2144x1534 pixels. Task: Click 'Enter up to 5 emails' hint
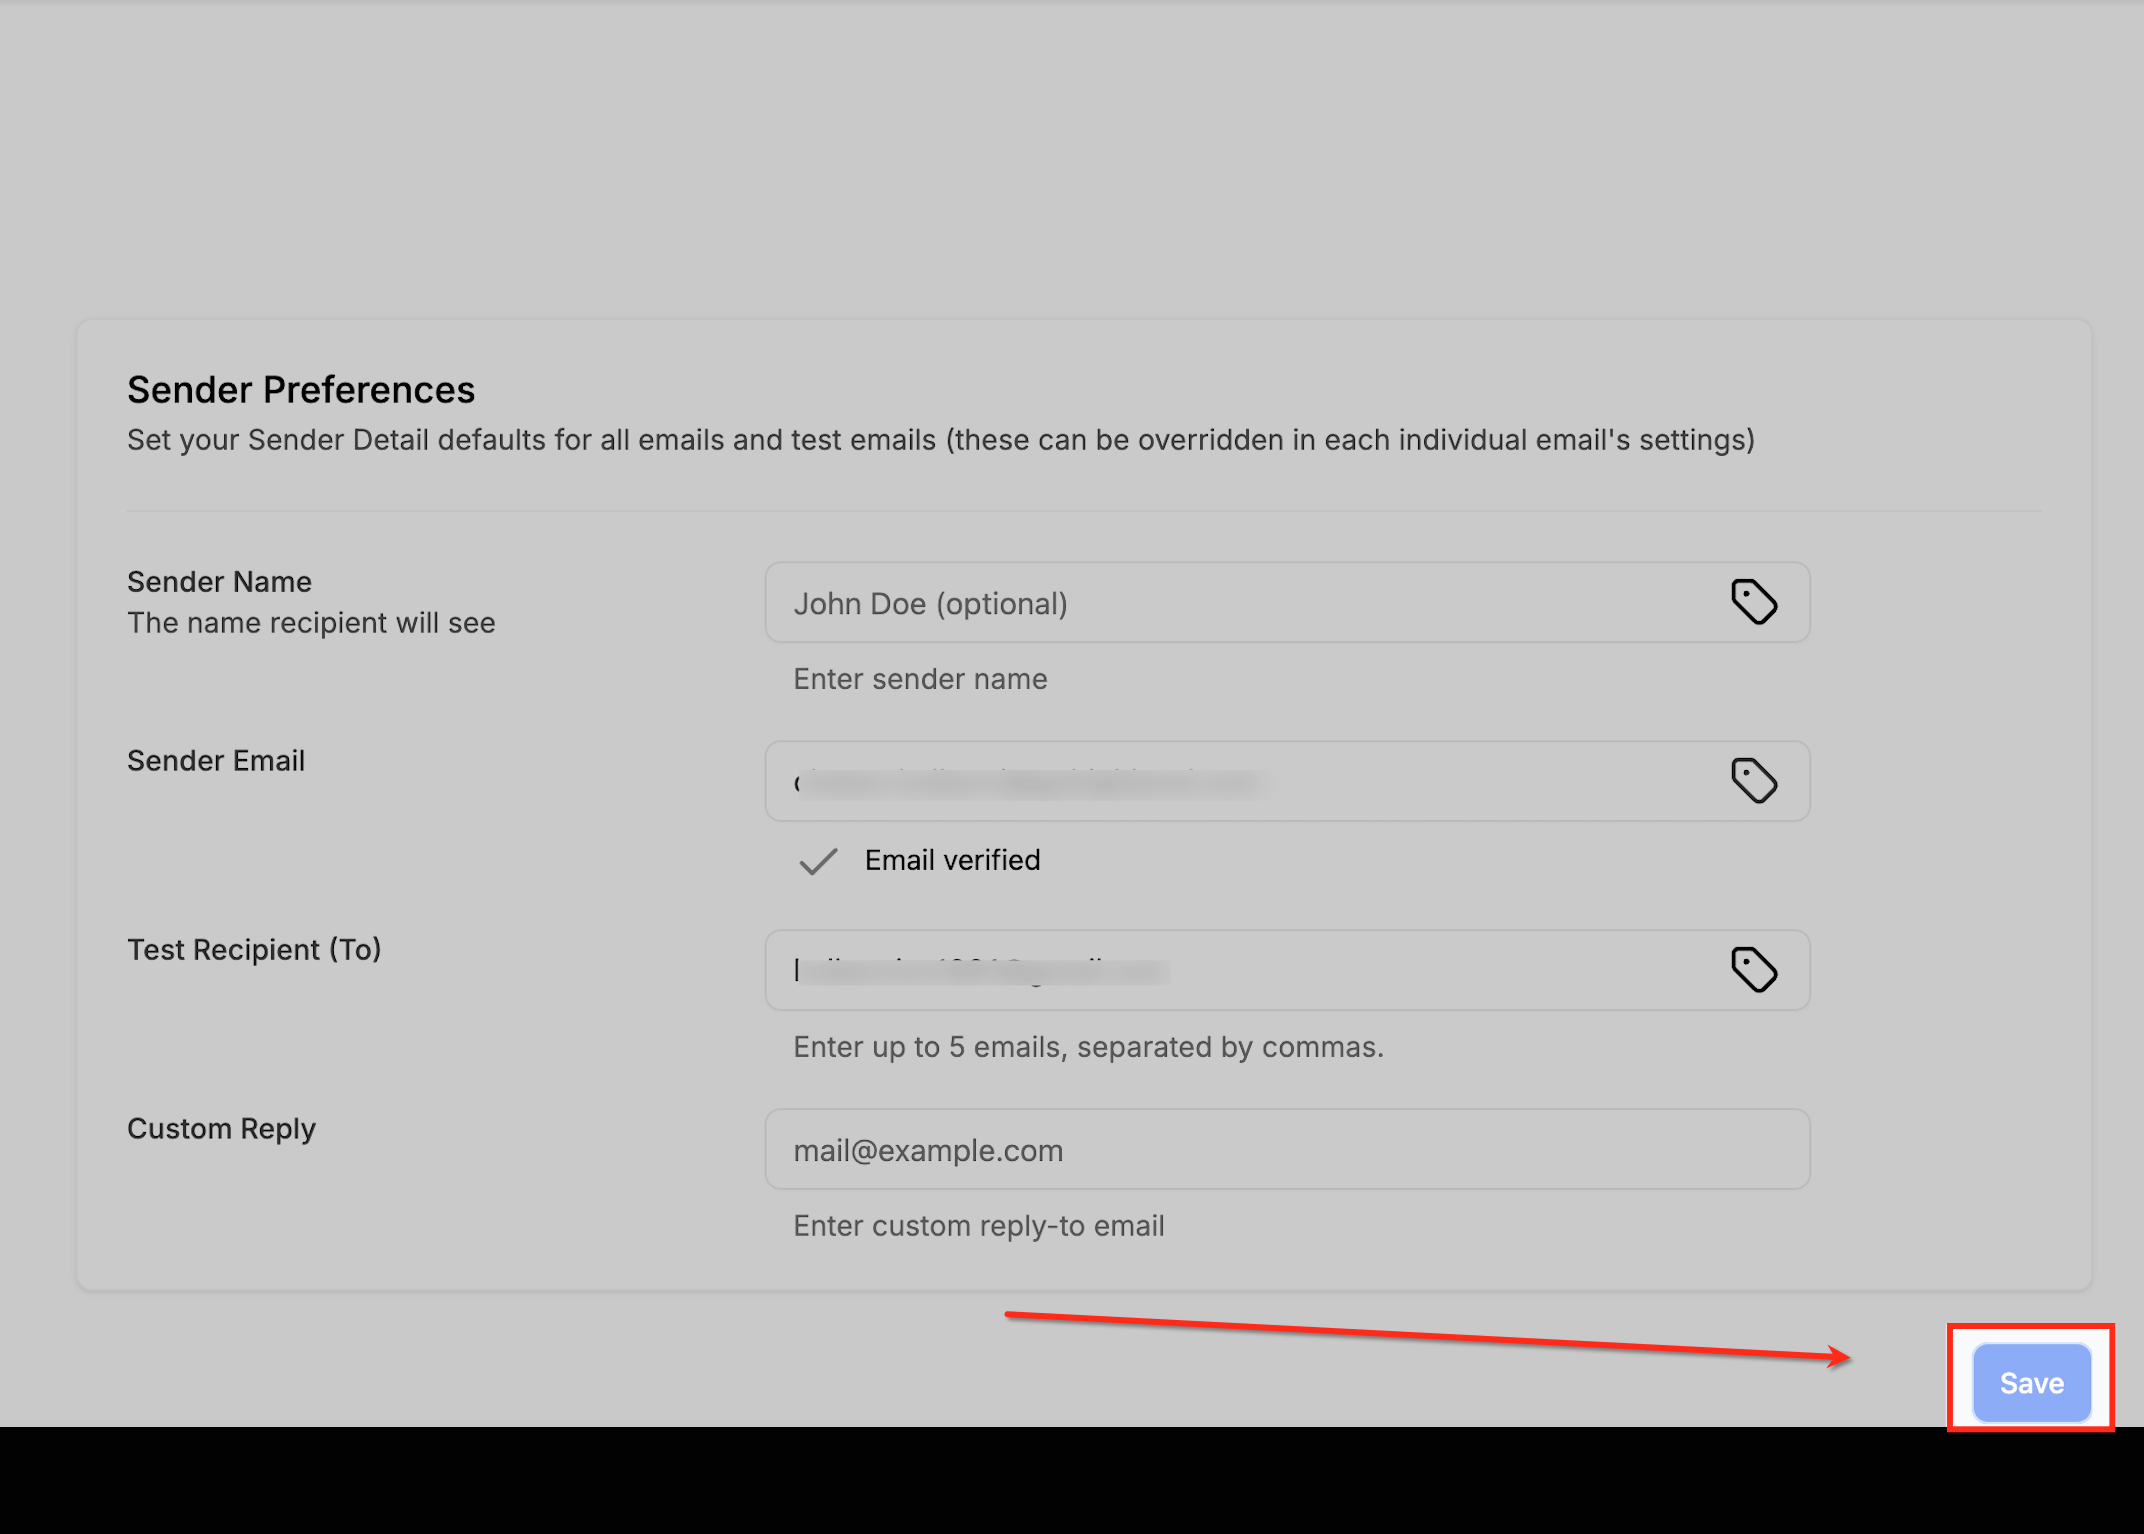click(1088, 1047)
